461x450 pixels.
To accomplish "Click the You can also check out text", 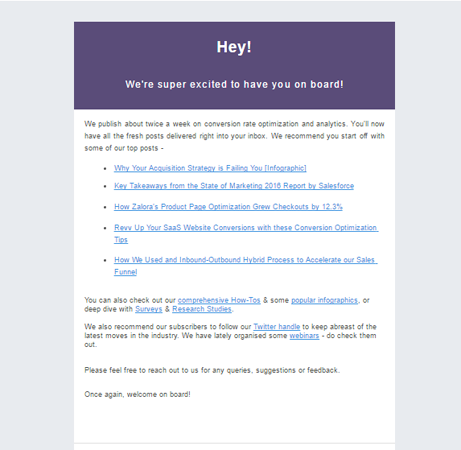I will pyautogui.click(x=130, y=300).
